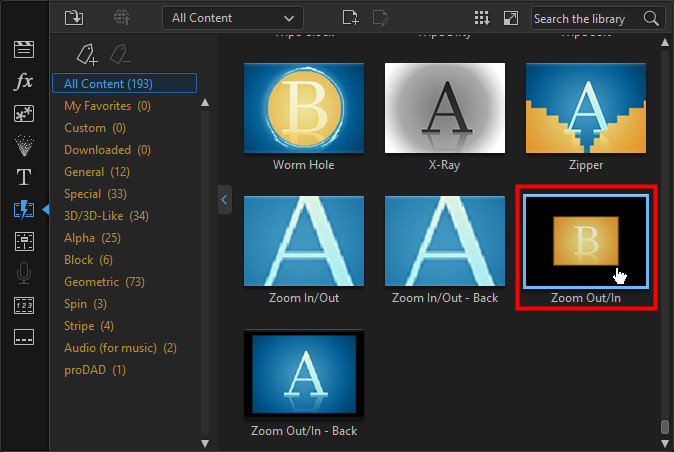Select the Zoom Out/In transition thumbnail

point(586,241)
